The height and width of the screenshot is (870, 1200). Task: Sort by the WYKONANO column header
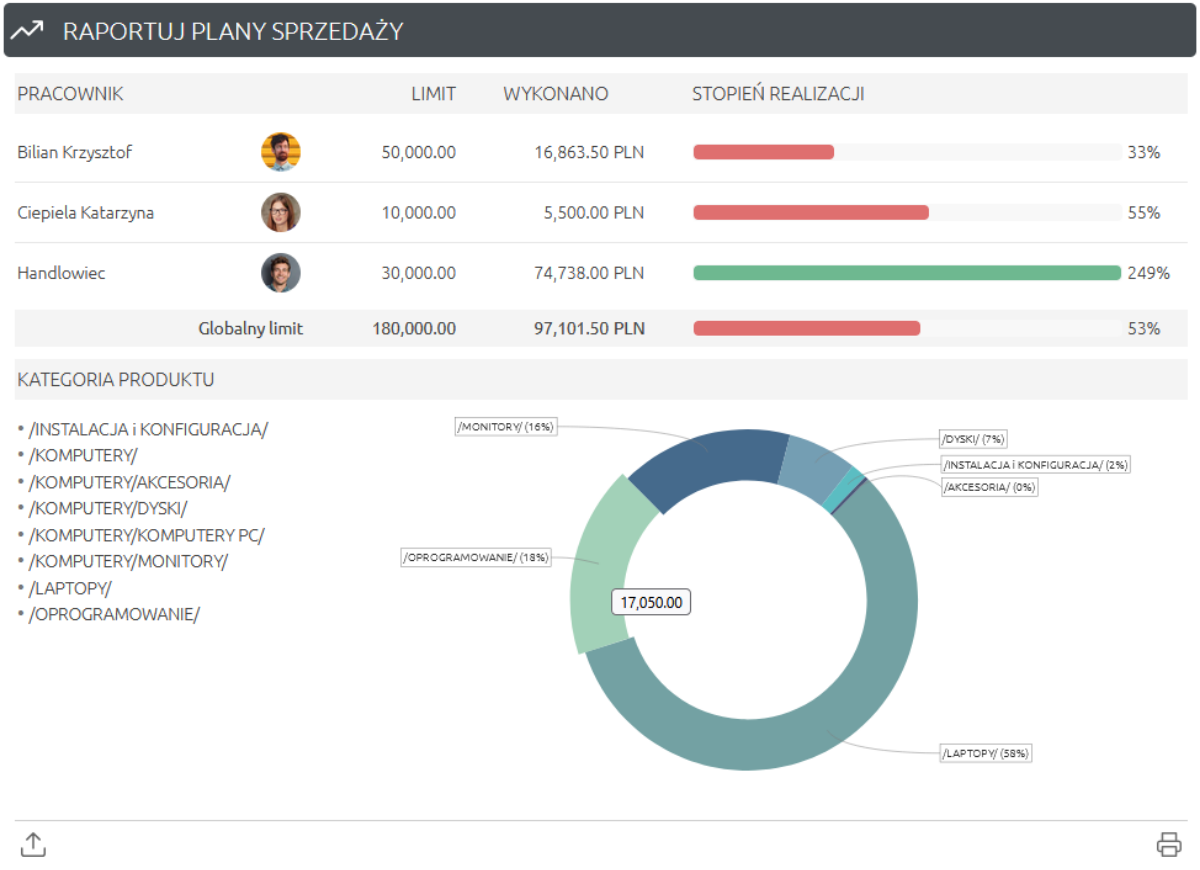[x=556, y=94]
